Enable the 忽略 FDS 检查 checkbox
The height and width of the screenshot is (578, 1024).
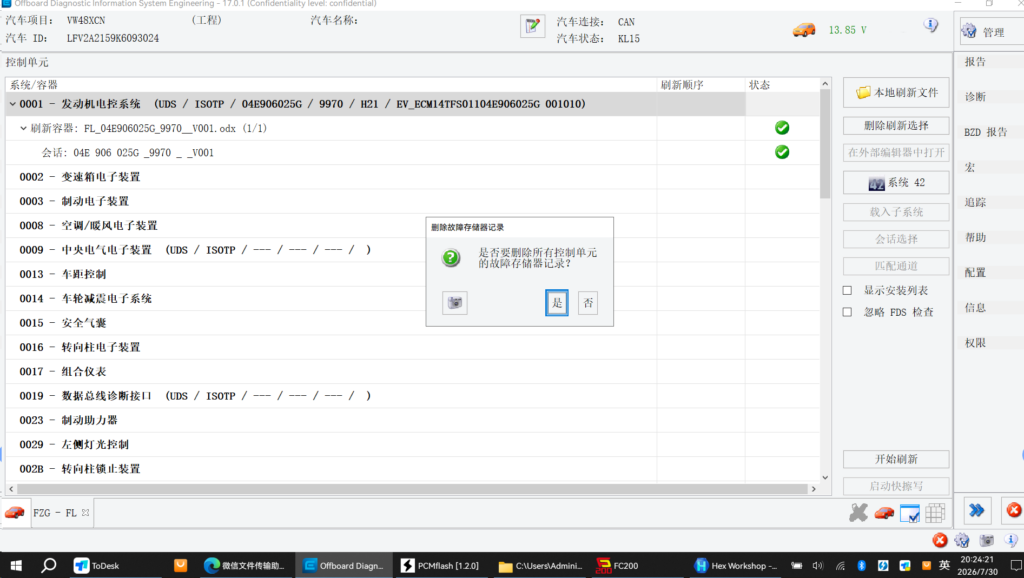(847, 312)
